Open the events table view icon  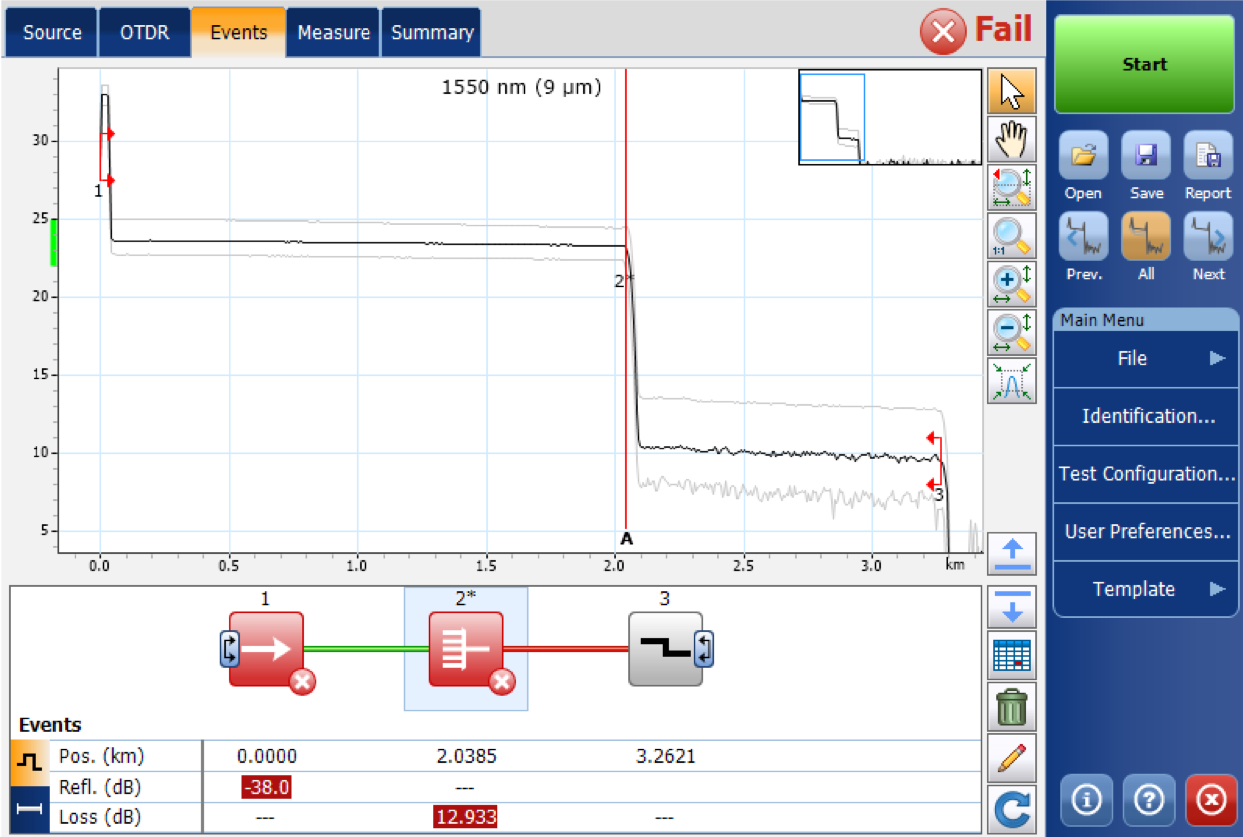(1011, 655)
